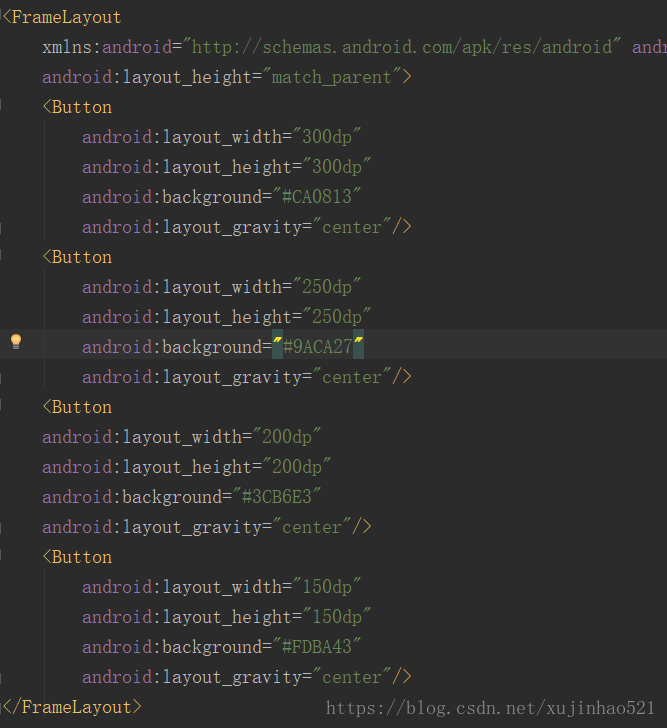Viewport: 667px width, 728px height.
Task: Select layout_height="250dp" attribute line
Action: [227, 317]
